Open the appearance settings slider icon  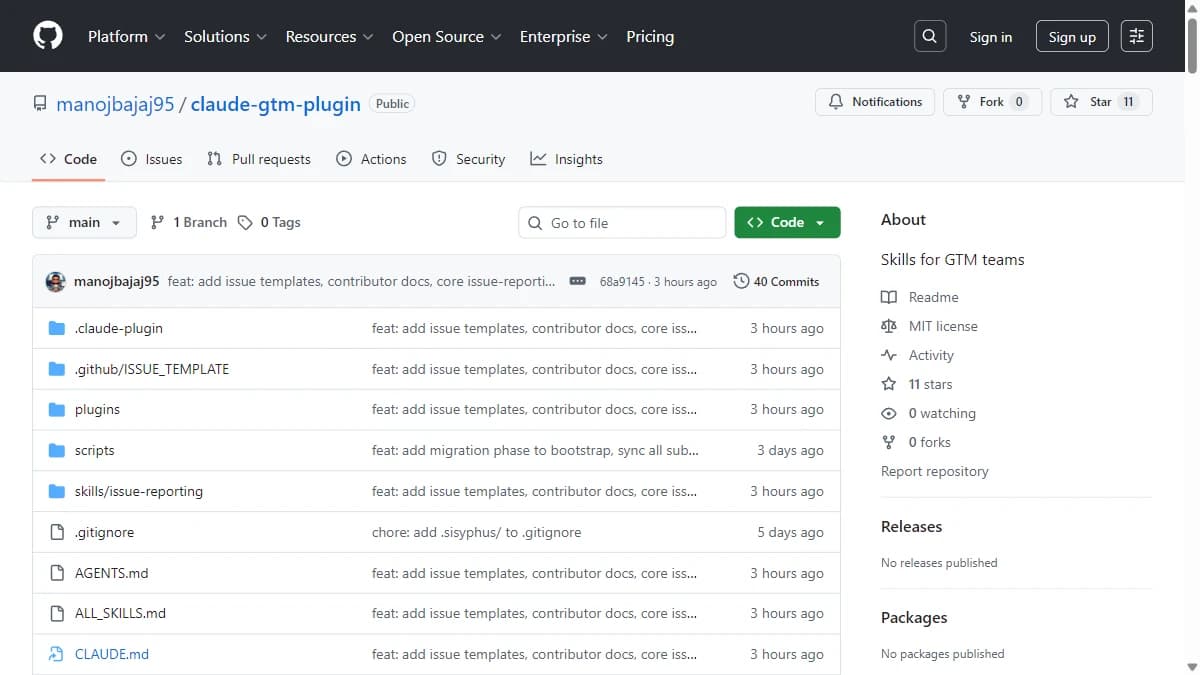pyautogui.click(x=1137, y=36)
